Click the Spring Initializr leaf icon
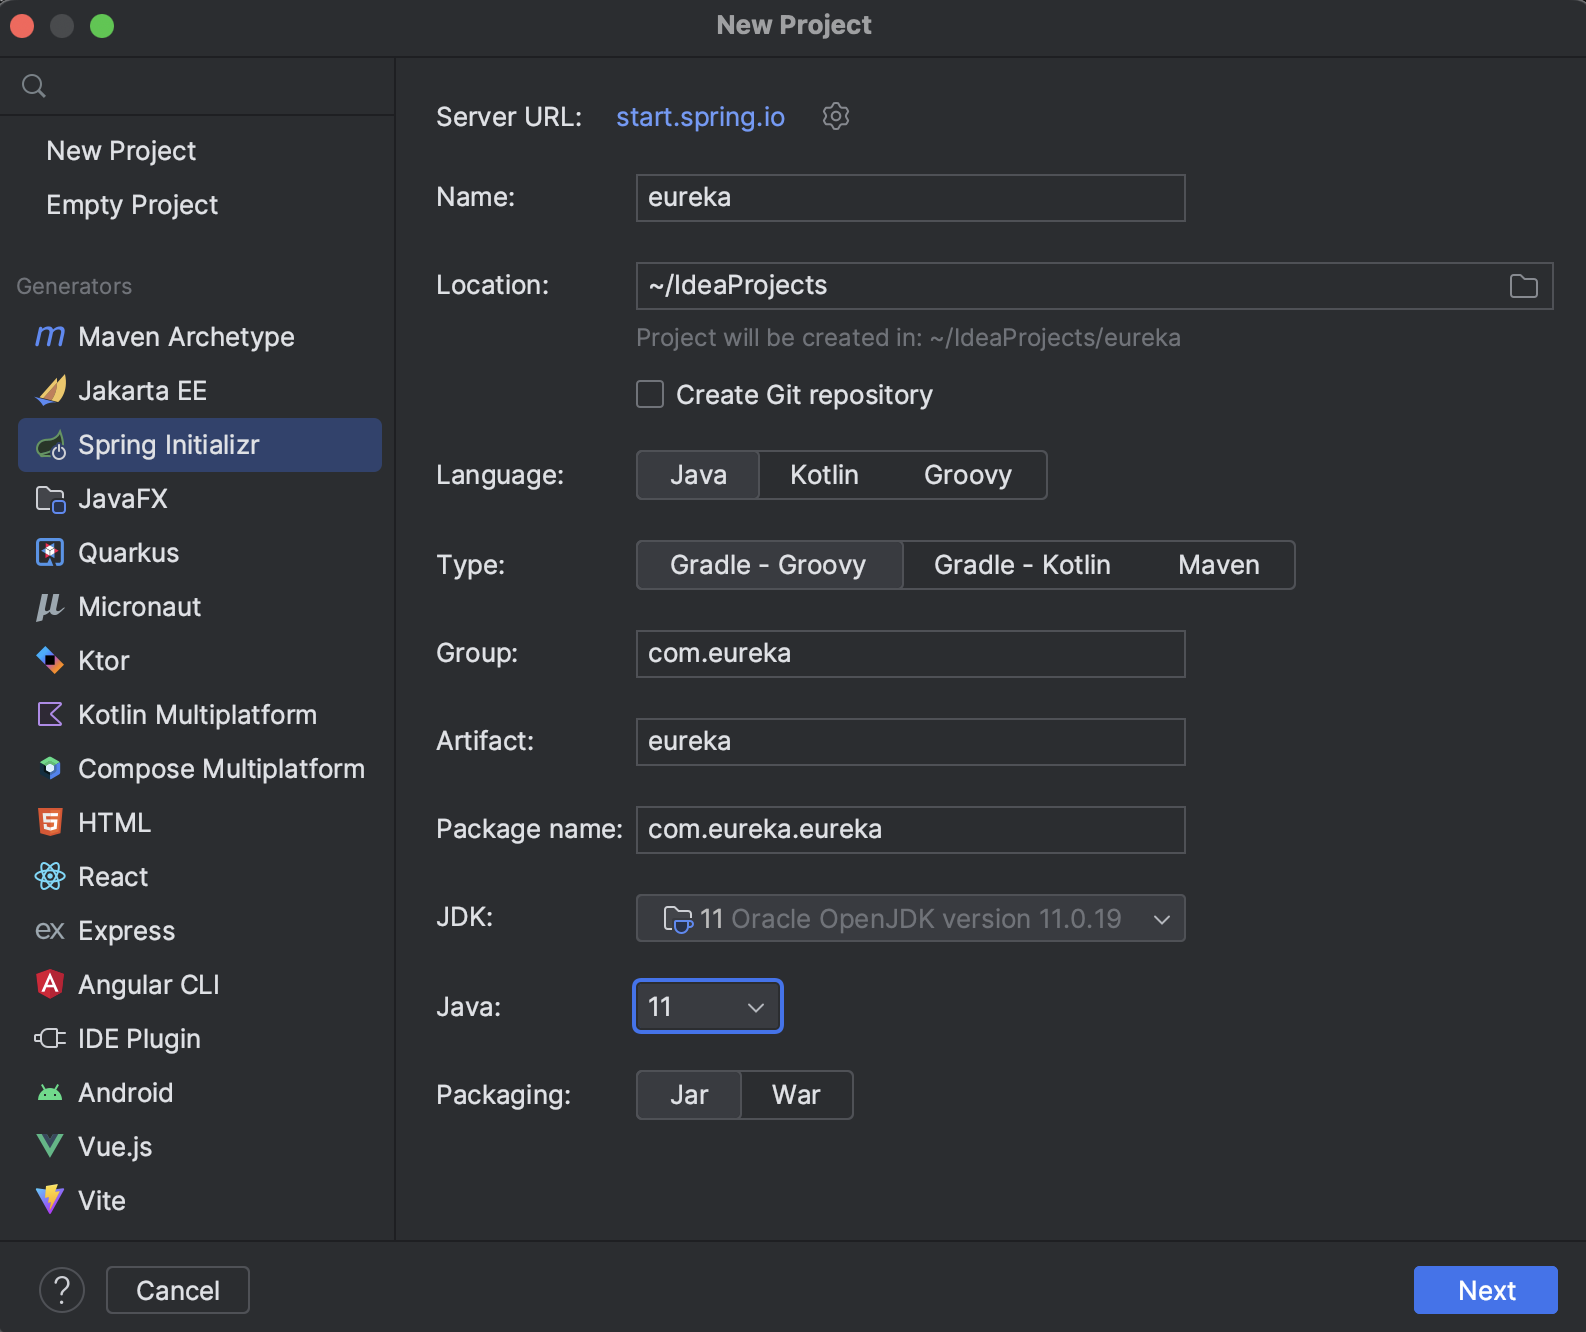 [x=50, y=445]
